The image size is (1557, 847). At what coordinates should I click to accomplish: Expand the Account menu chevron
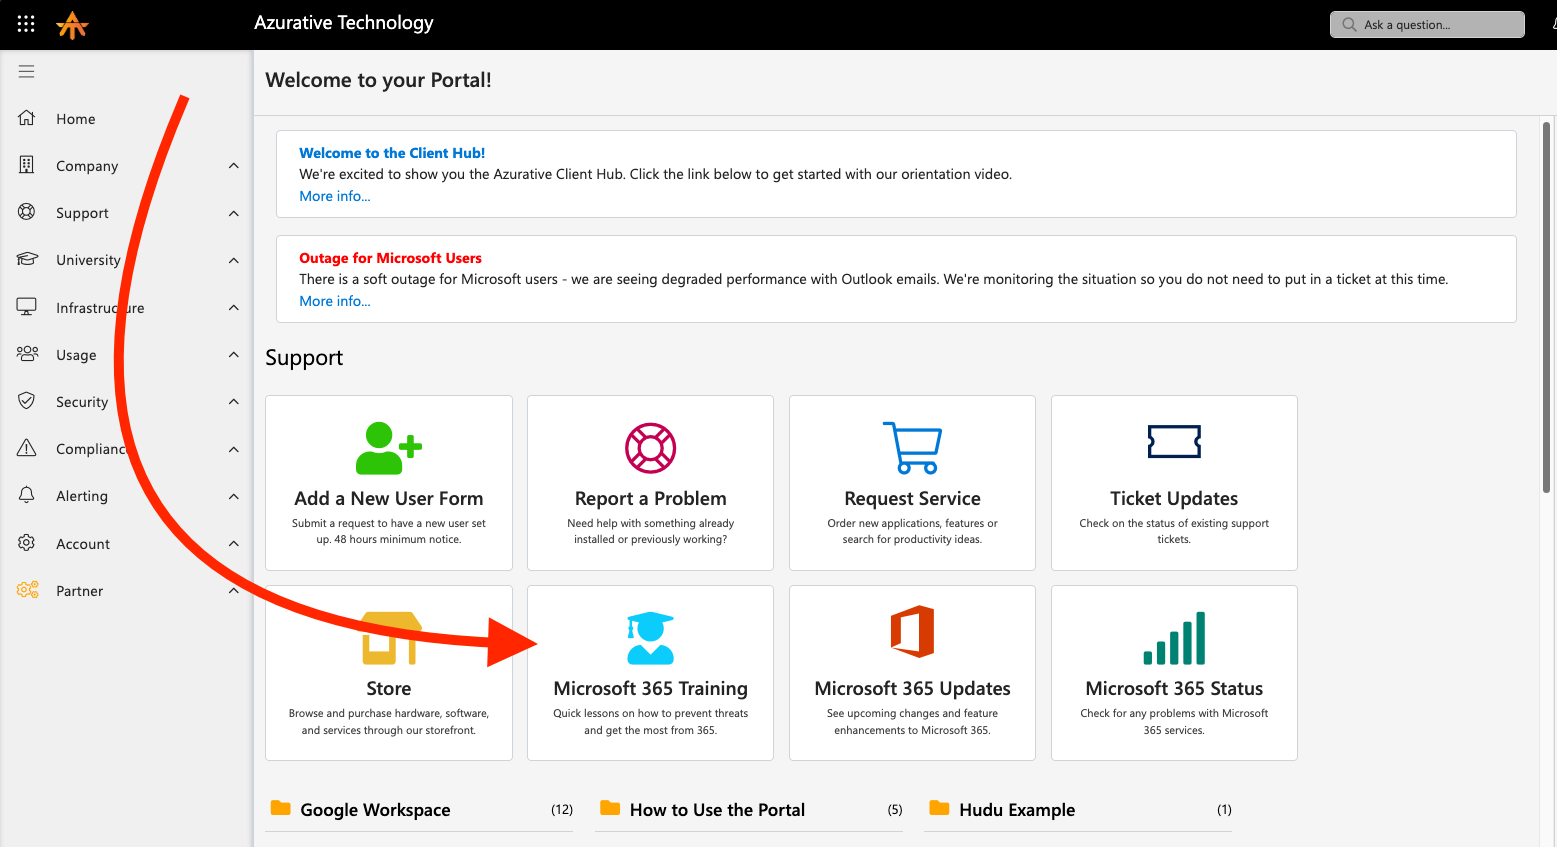[x=233, y=544]
